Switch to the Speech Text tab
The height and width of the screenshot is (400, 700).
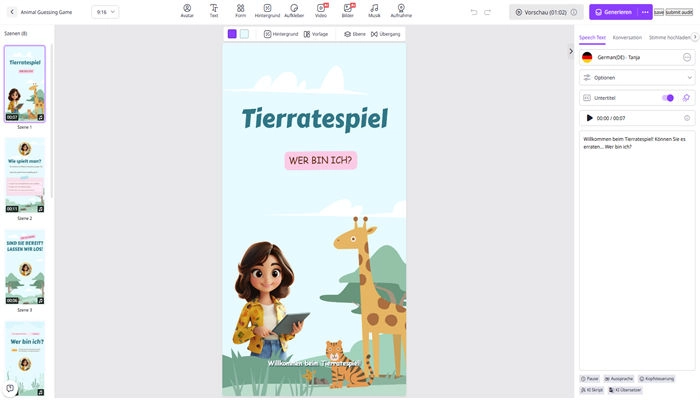[594, 37]
